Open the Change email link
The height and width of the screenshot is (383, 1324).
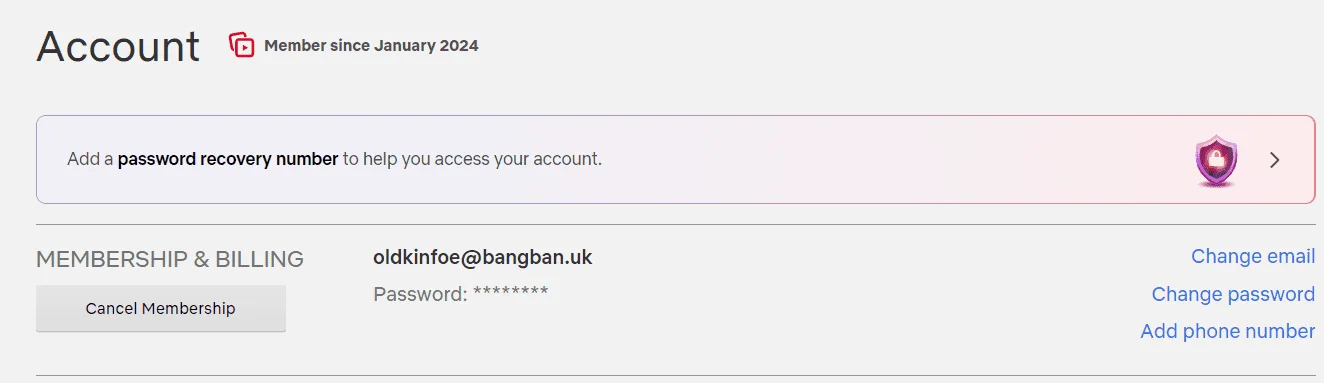1252,256
